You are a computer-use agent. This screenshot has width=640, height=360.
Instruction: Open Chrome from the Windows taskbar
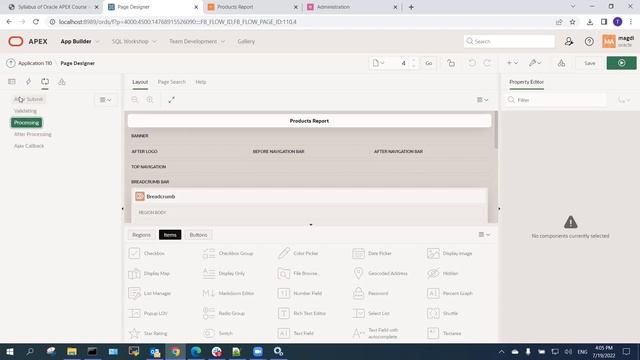pyautogui.click(x=176, y=351)
